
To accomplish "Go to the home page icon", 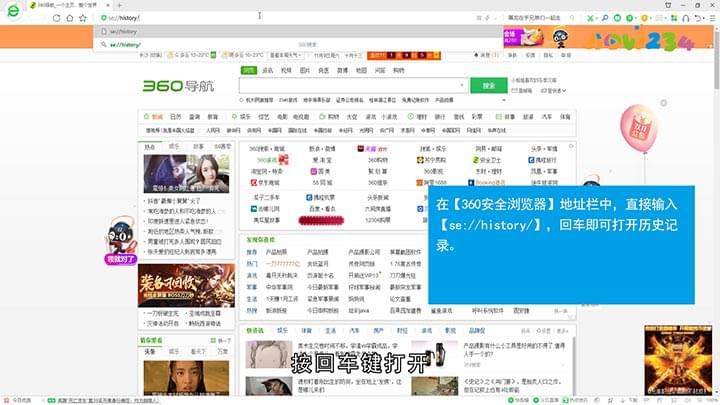I will 69,18.
